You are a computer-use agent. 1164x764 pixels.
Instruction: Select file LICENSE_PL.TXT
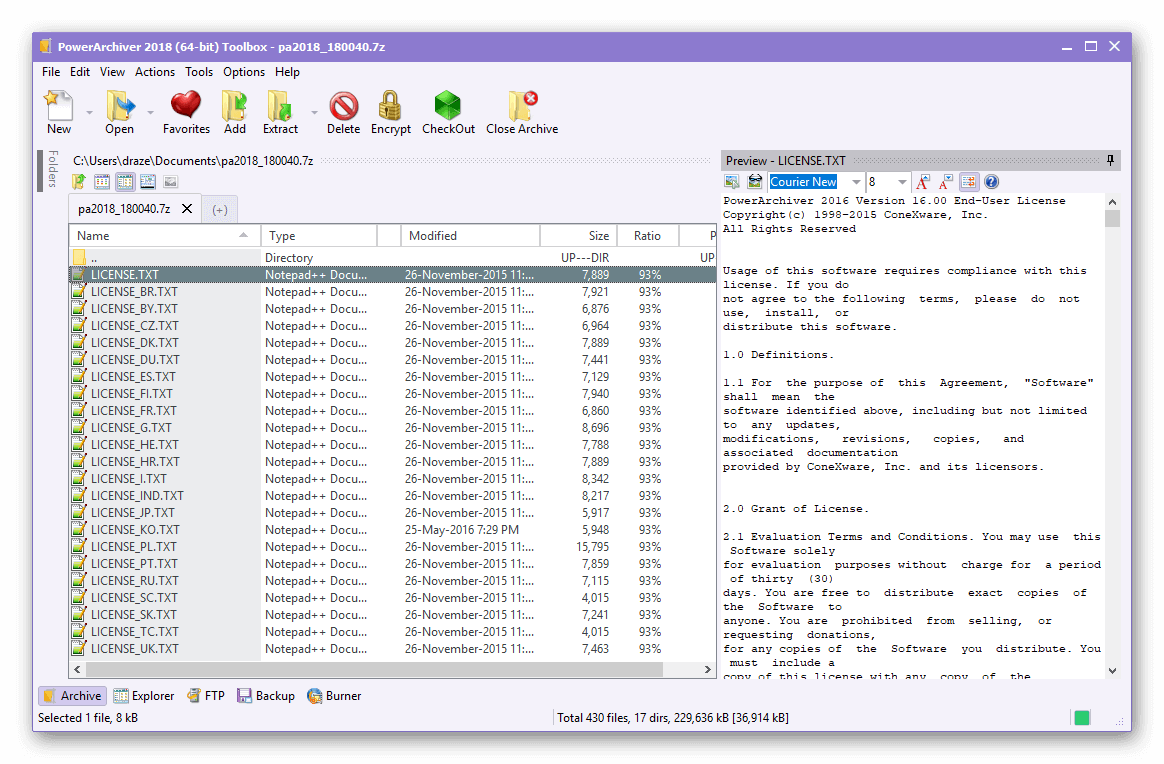tap(393, 547)
